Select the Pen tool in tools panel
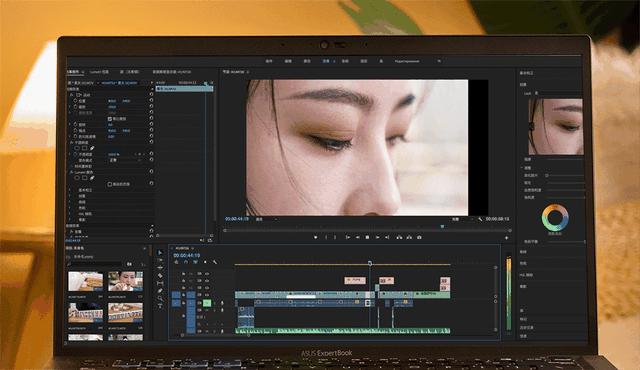The width and height of the screenshot is (640, 370). point(160,291)
